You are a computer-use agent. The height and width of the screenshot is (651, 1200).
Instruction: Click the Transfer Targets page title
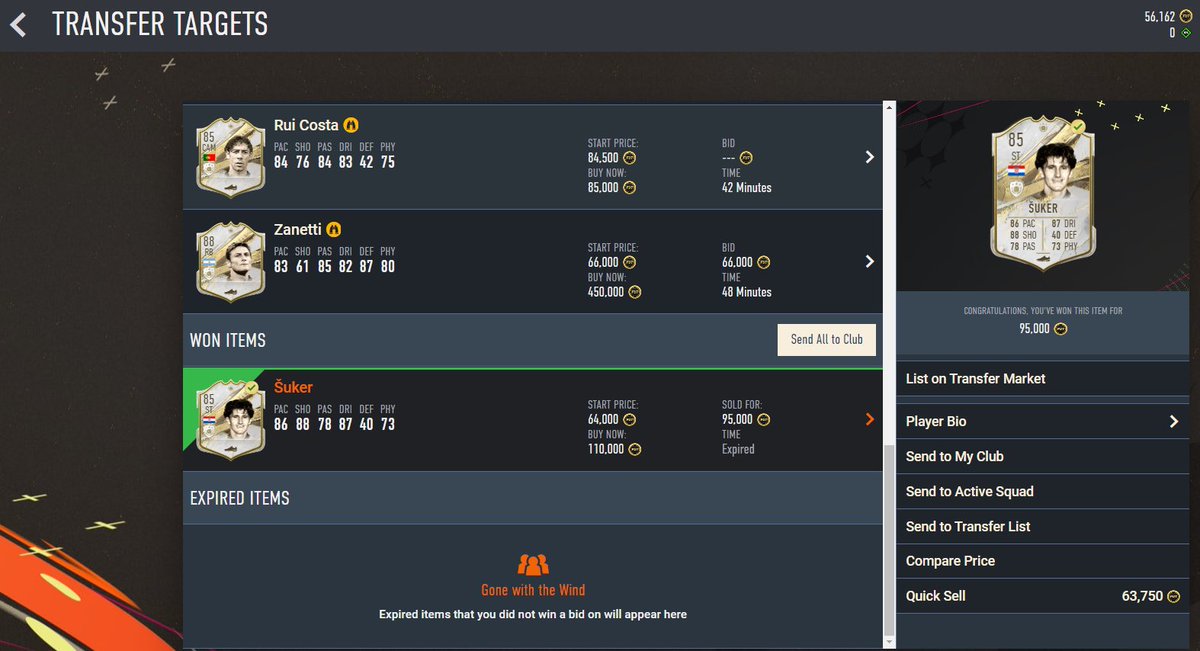tap(160, 24)
